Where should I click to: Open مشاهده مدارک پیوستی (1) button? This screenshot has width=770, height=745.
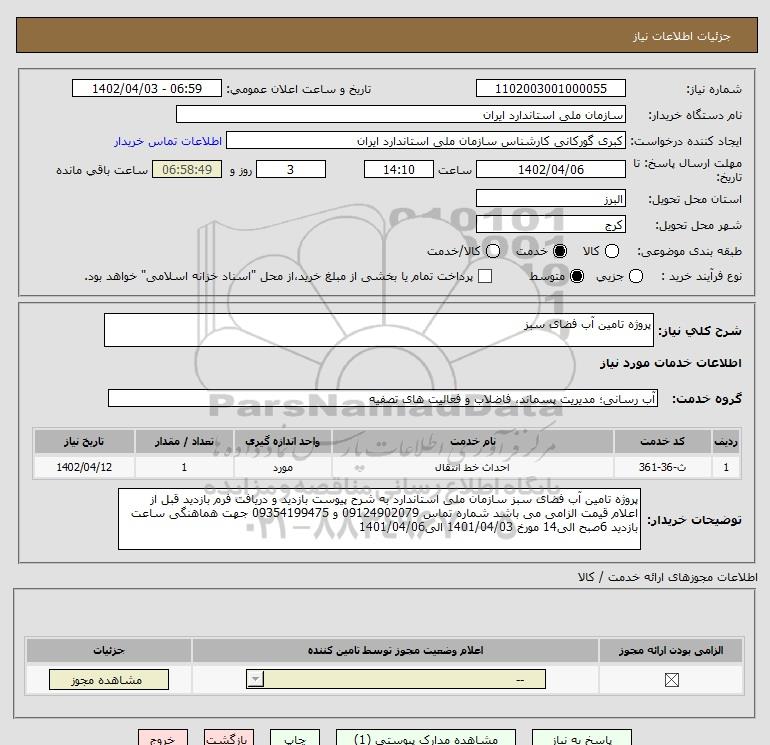point(426,738)
